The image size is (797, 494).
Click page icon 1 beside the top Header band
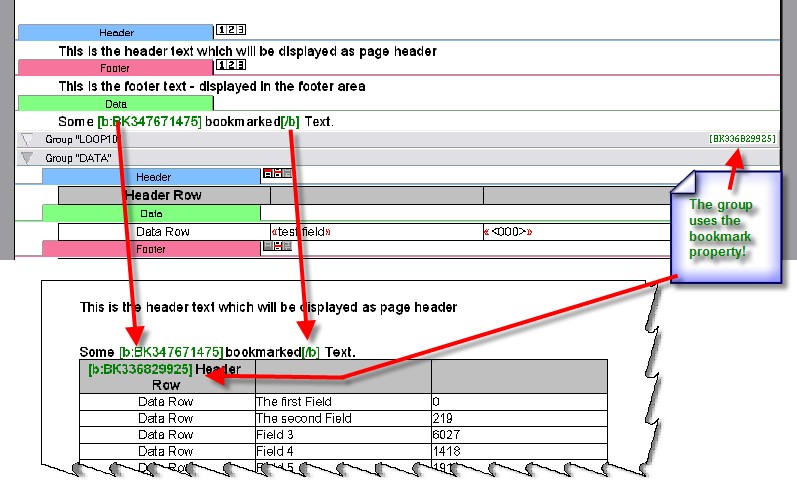[x=221, y=31]
